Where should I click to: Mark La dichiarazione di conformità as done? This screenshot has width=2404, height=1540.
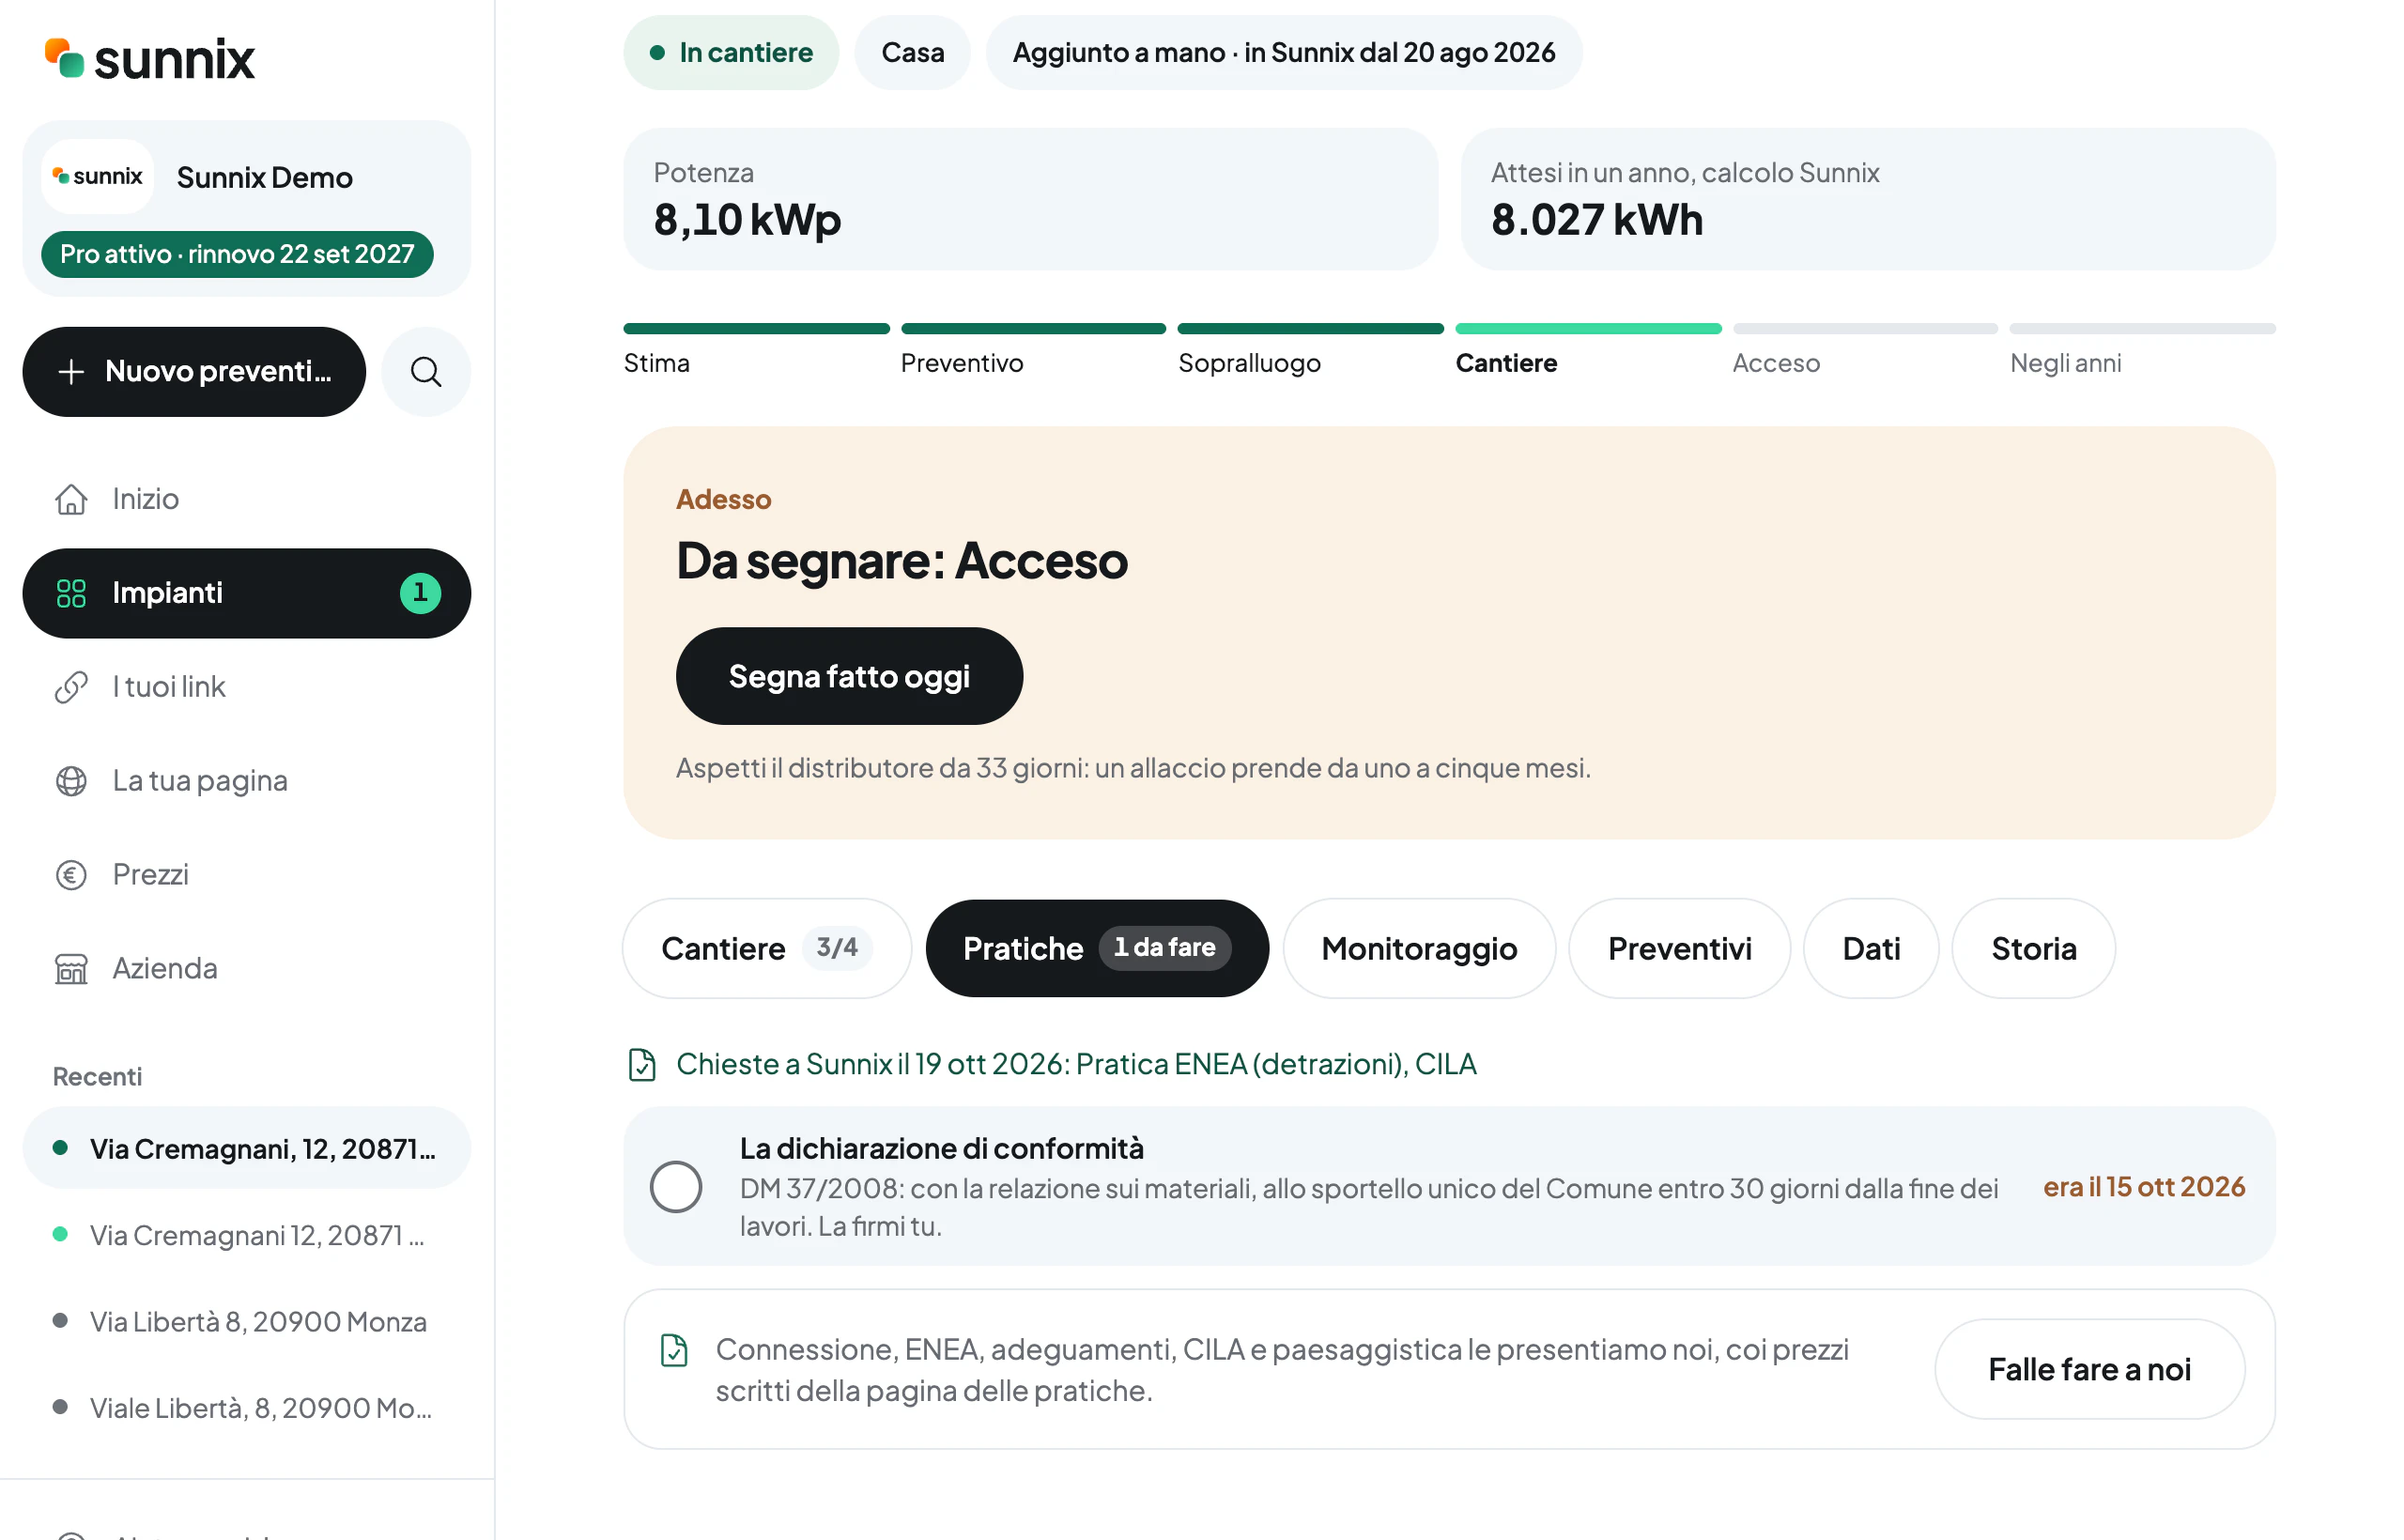(676, 1187)
